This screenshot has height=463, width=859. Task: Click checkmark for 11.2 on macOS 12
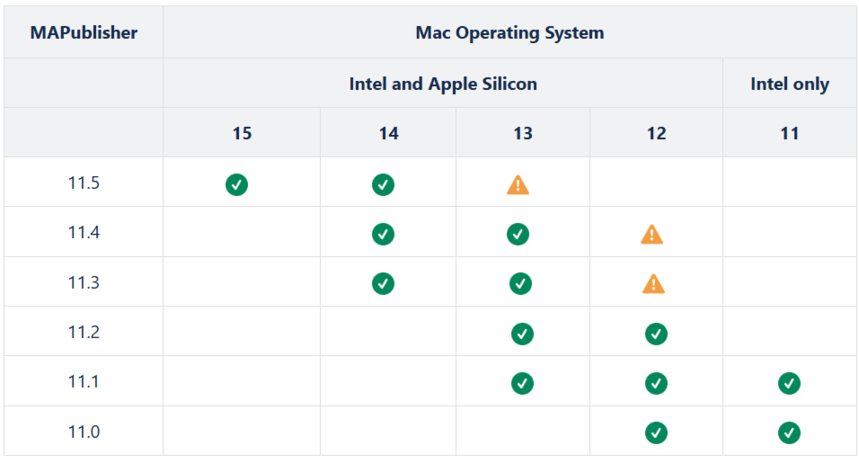coord(656,334)
